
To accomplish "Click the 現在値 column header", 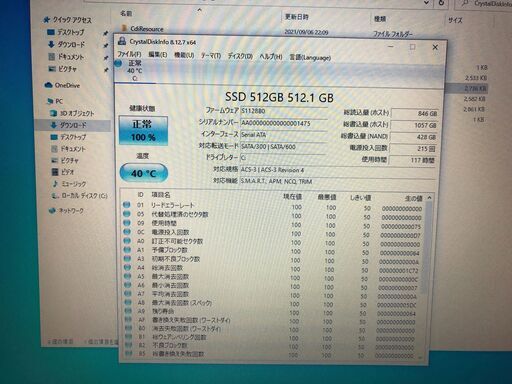I will coord(292,197).
